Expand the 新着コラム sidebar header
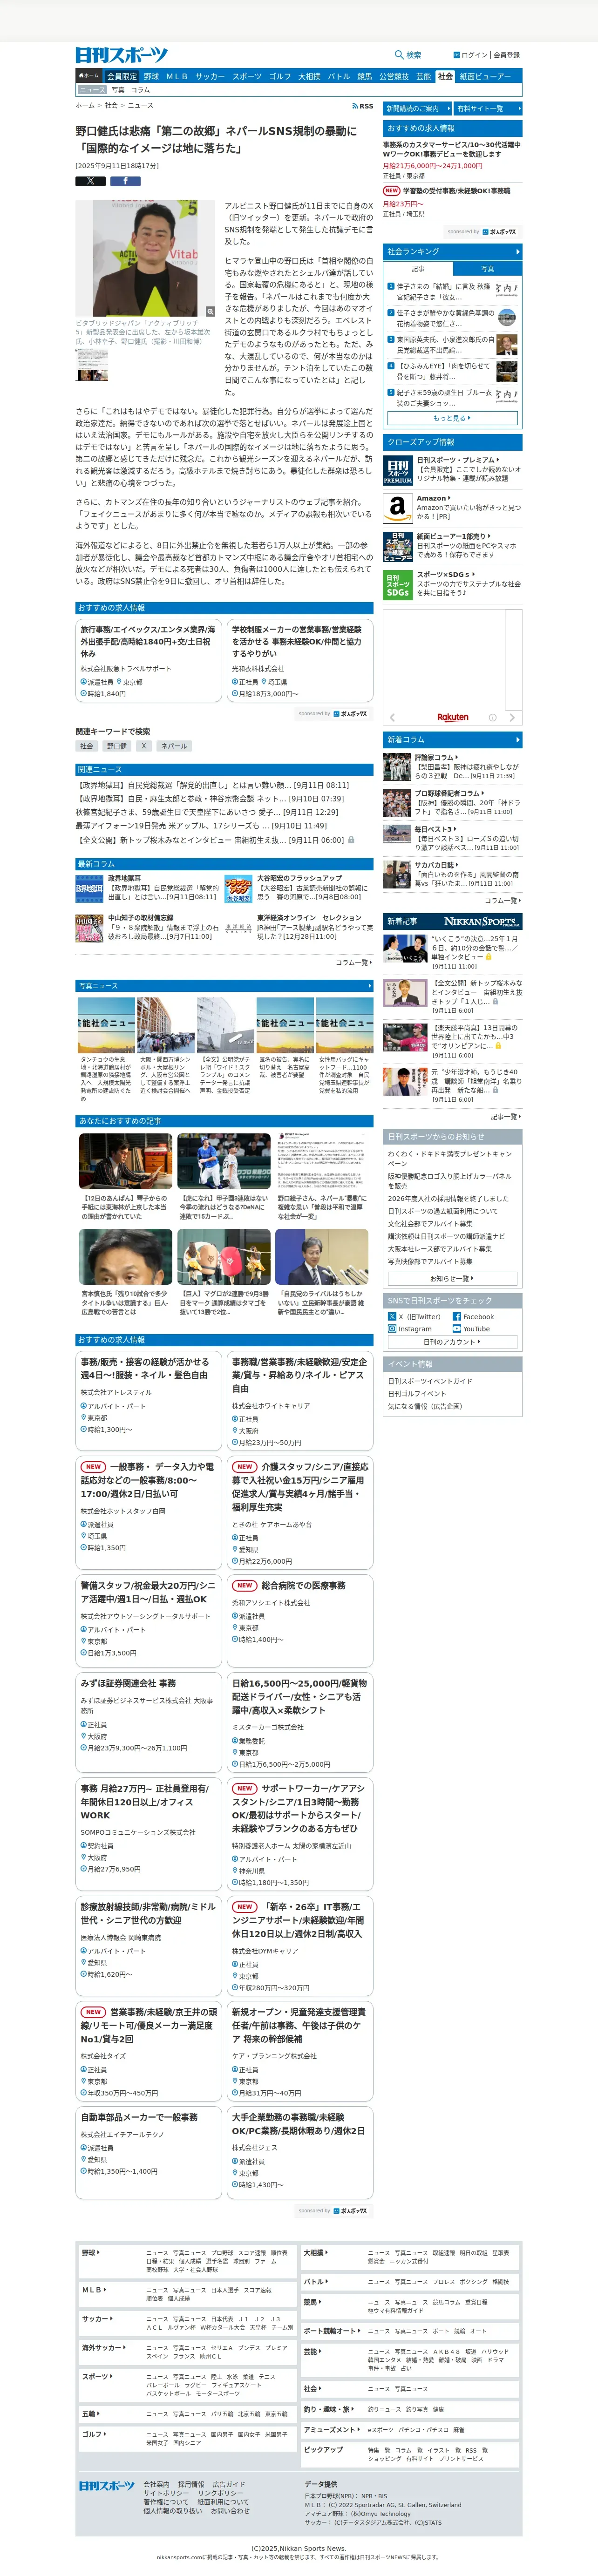Image resolution: width=598 pixels, height=2576 pixels. [x=452, y=739]
